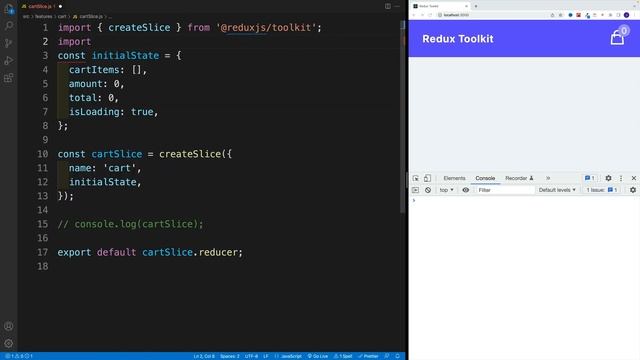Switch to the Console tab in DevTools
This screenshot has height=360, width=640.
[485, 178]
